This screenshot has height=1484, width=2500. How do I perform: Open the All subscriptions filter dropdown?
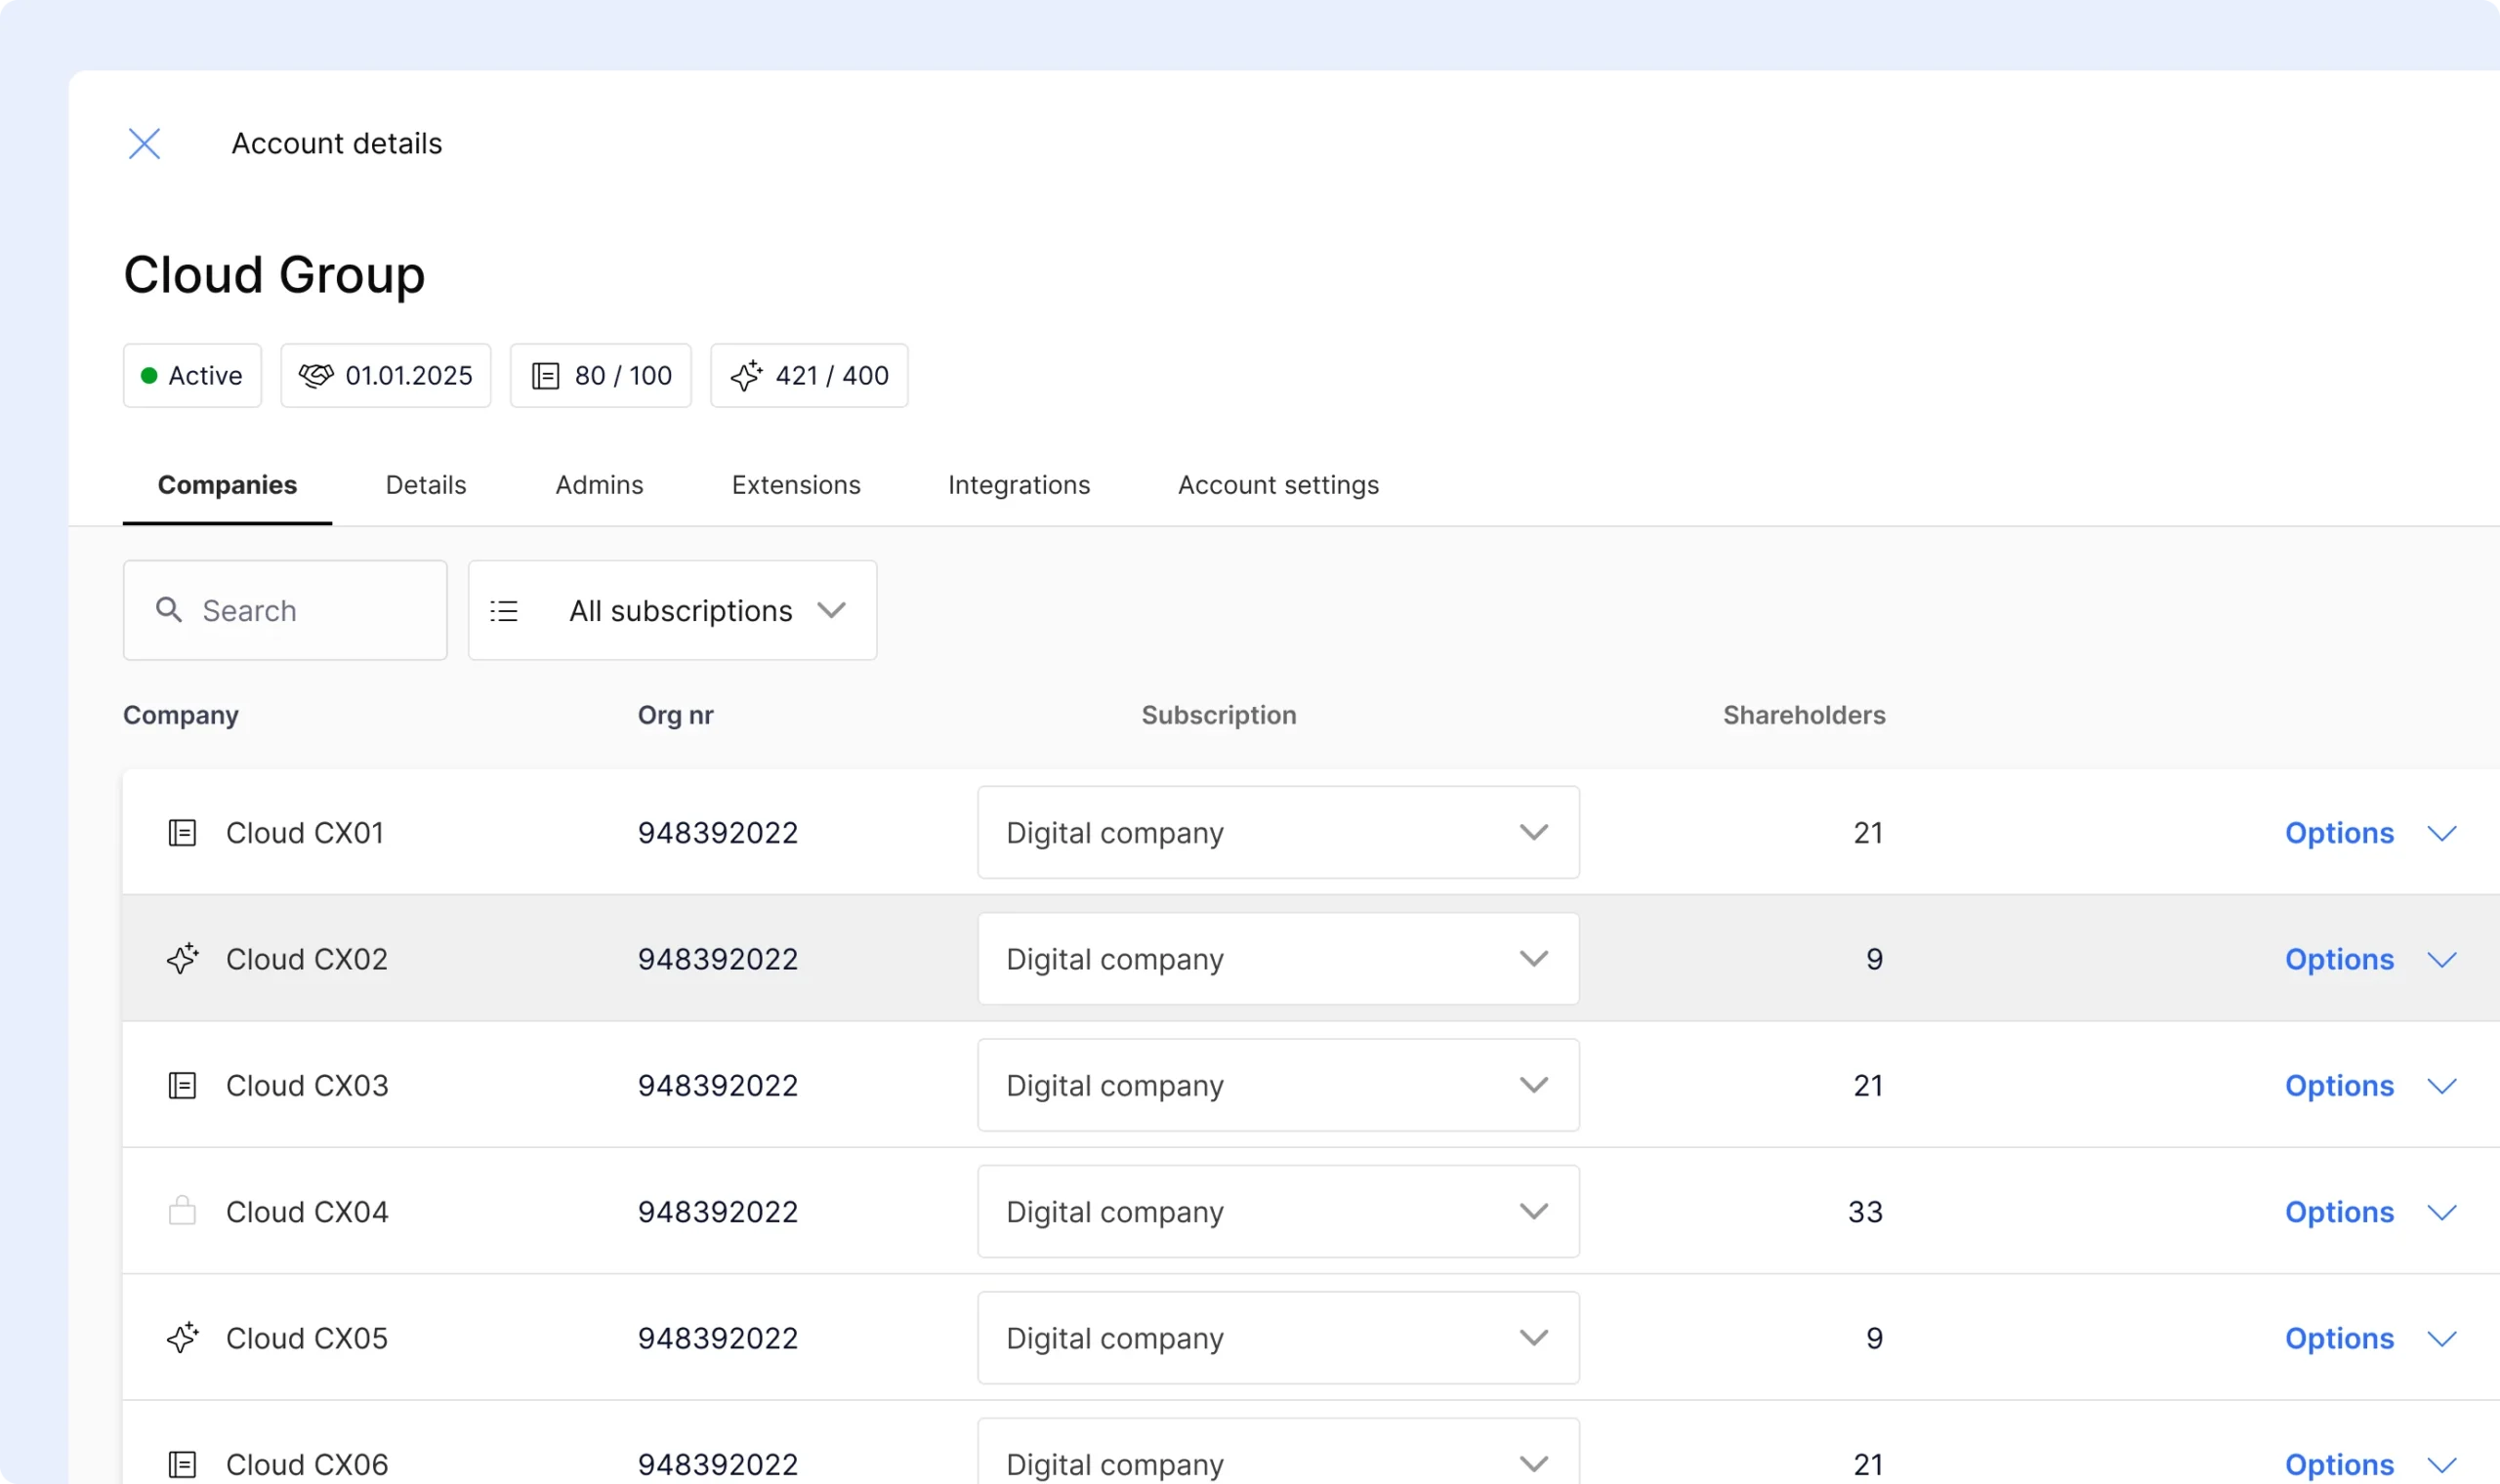coord(672,610)
